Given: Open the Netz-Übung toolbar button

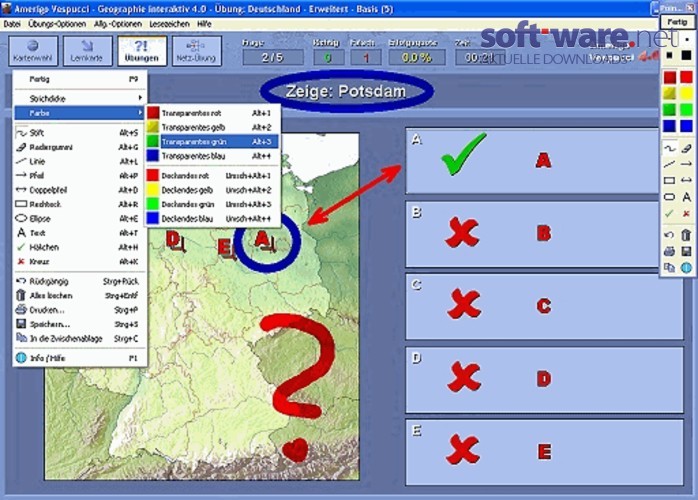Looking at the screenshot, I should point(196,51).
